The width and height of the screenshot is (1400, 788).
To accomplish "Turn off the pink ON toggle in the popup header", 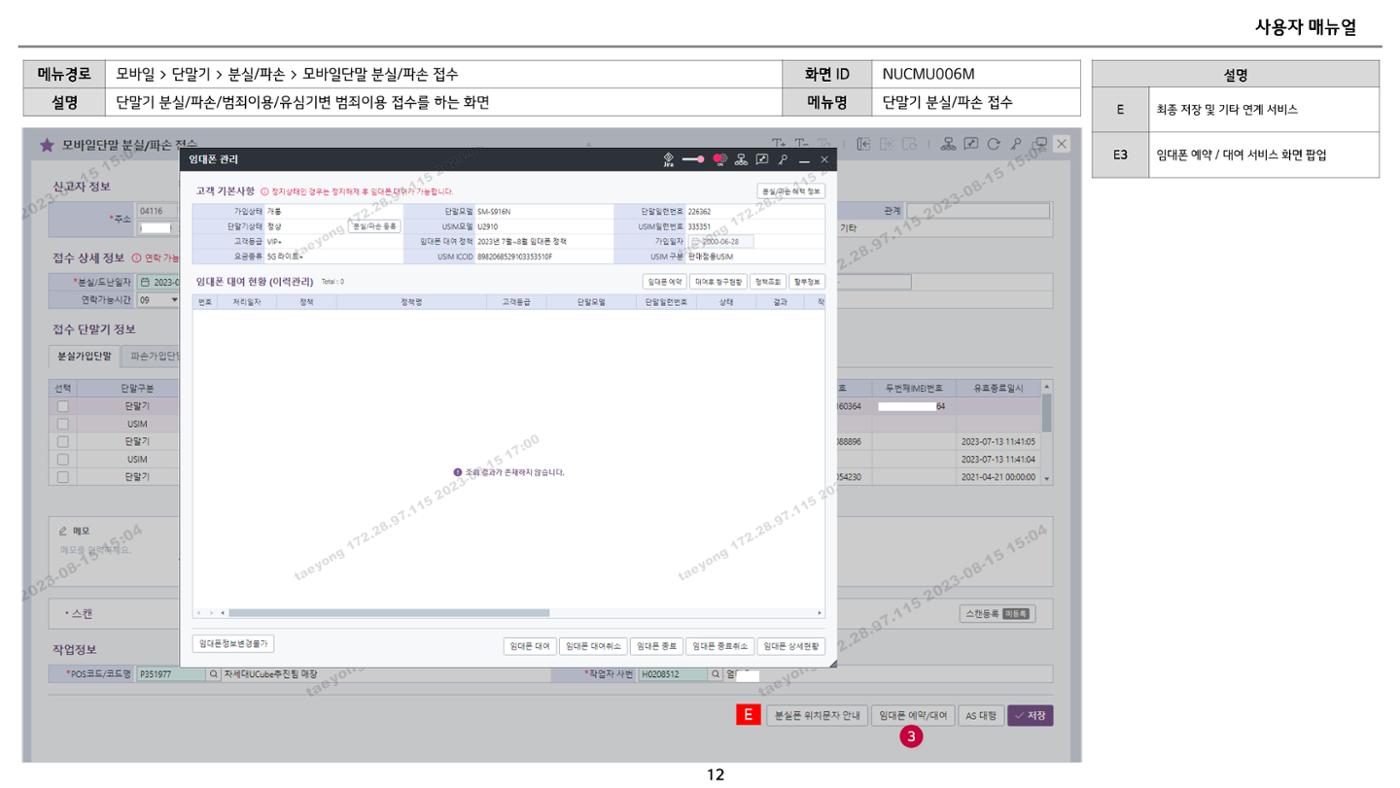I will pos(720,160).
